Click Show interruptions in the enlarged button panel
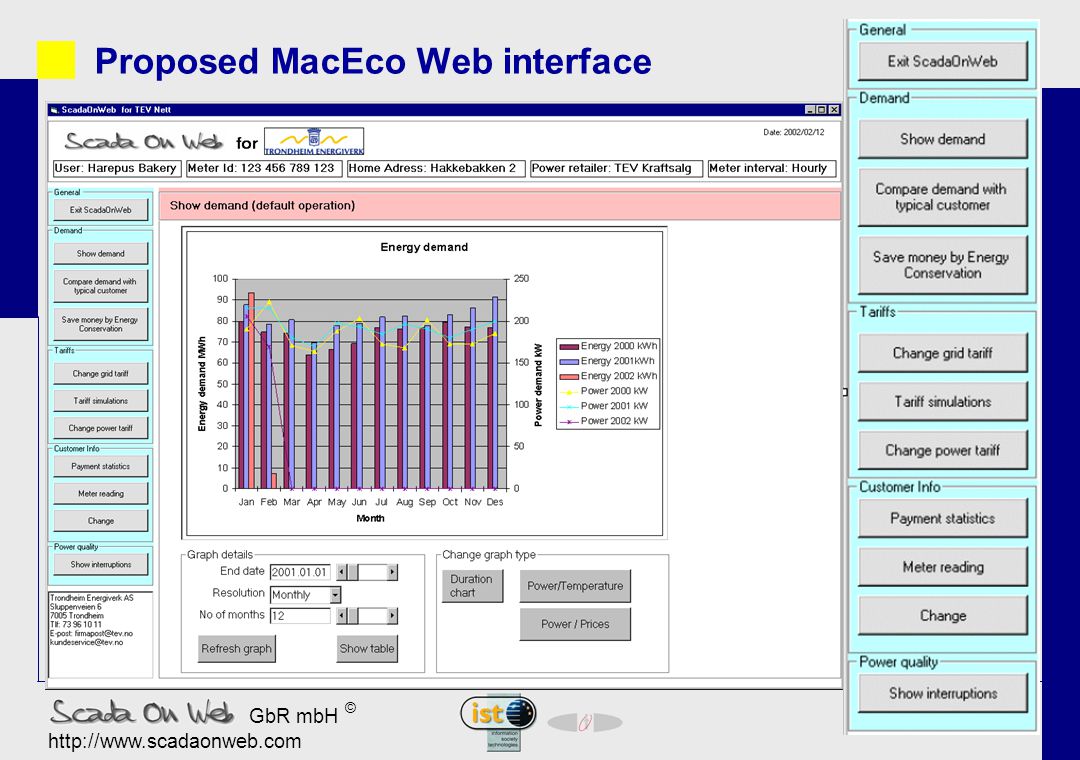This screenshot has height=760, width=1080. [x=942, y=694]
